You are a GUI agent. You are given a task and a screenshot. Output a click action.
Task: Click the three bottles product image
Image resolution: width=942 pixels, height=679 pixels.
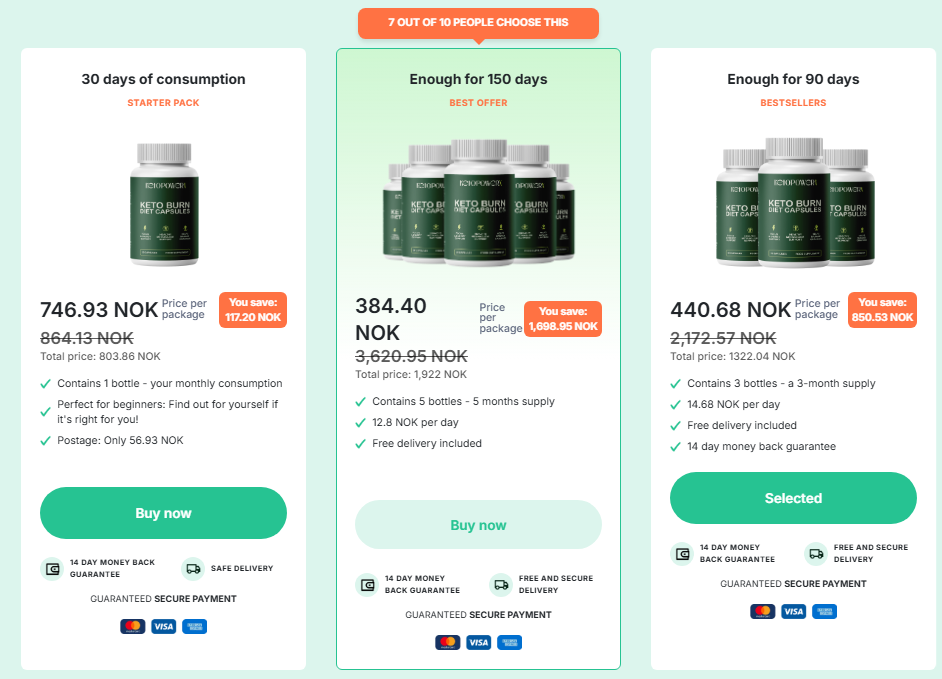tap(793, 204)
